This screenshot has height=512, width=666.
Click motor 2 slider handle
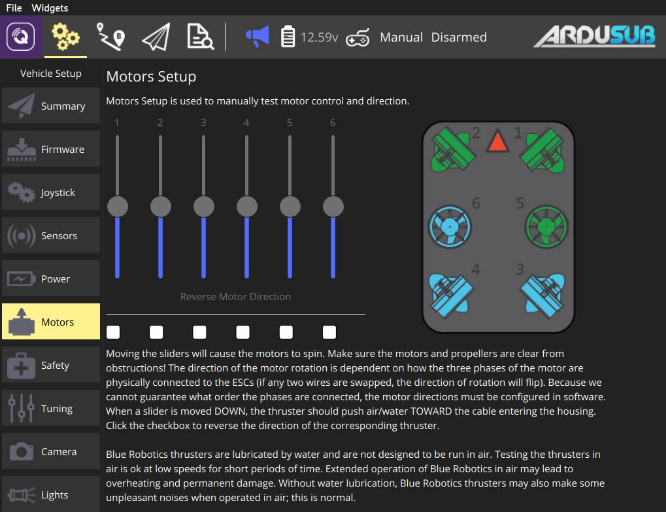coord(160,206)
